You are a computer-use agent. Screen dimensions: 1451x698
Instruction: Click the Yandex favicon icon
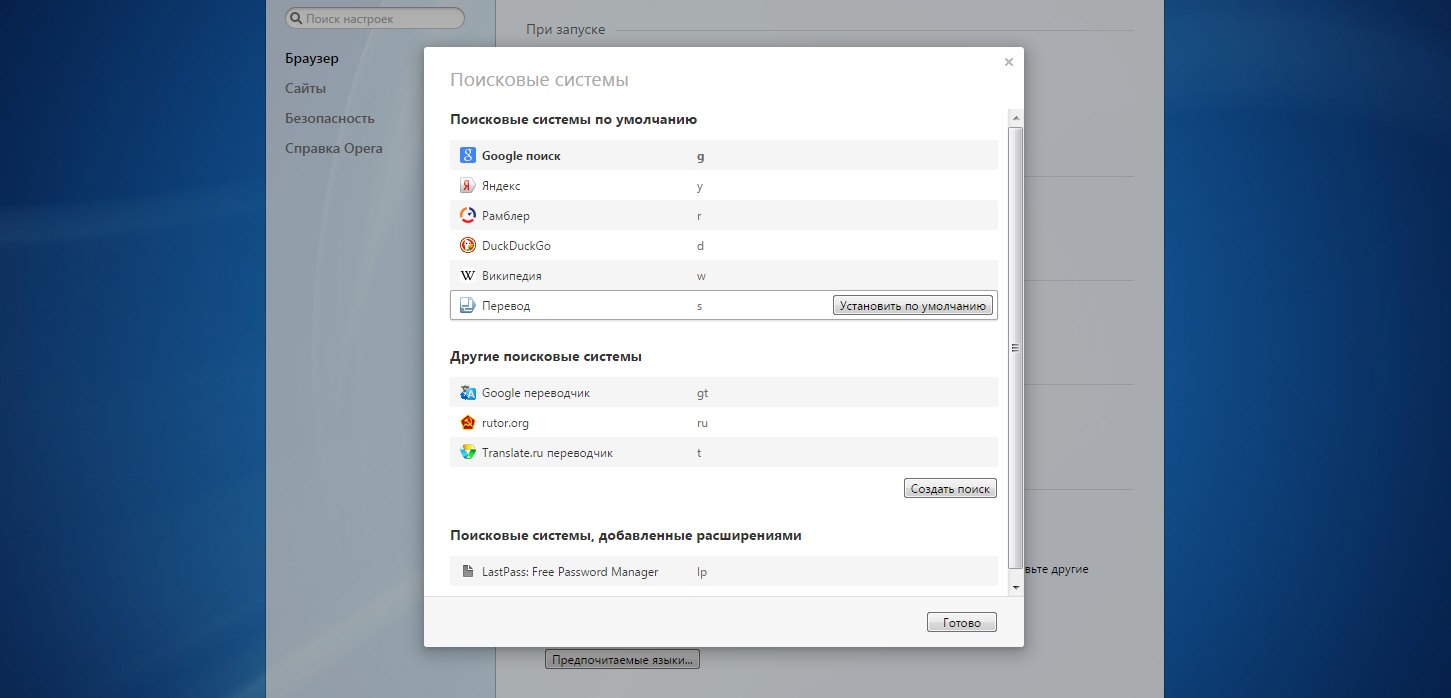[467, 185]
